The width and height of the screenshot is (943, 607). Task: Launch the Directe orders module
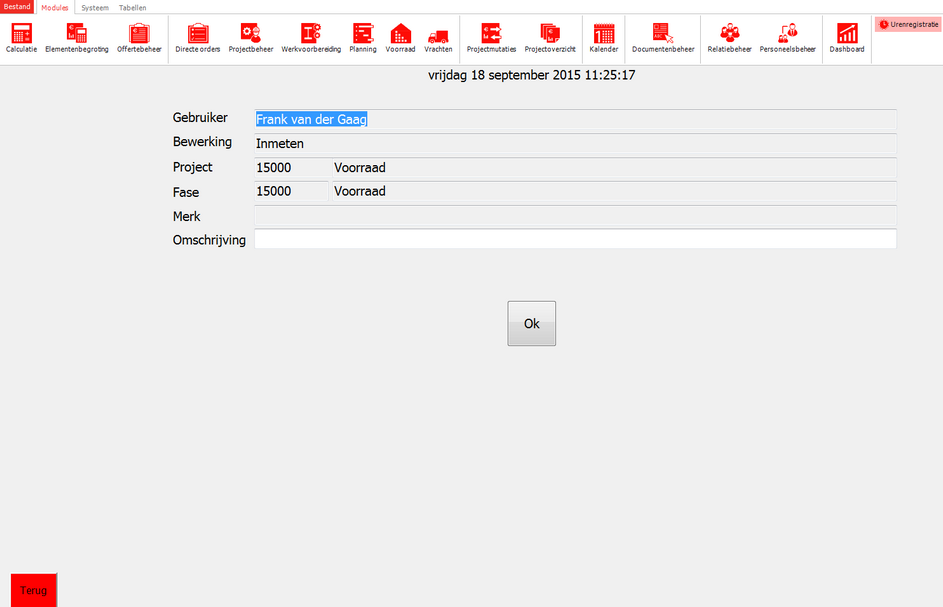198,39
